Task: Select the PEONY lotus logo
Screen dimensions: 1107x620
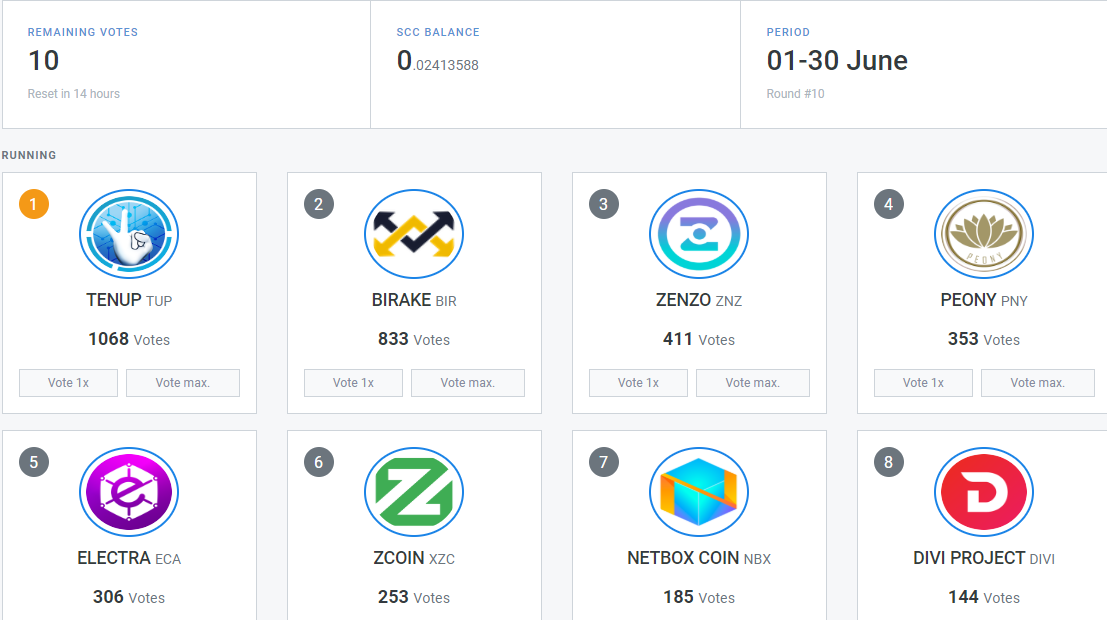Action: pyautogui.click(x=984, y=234)
